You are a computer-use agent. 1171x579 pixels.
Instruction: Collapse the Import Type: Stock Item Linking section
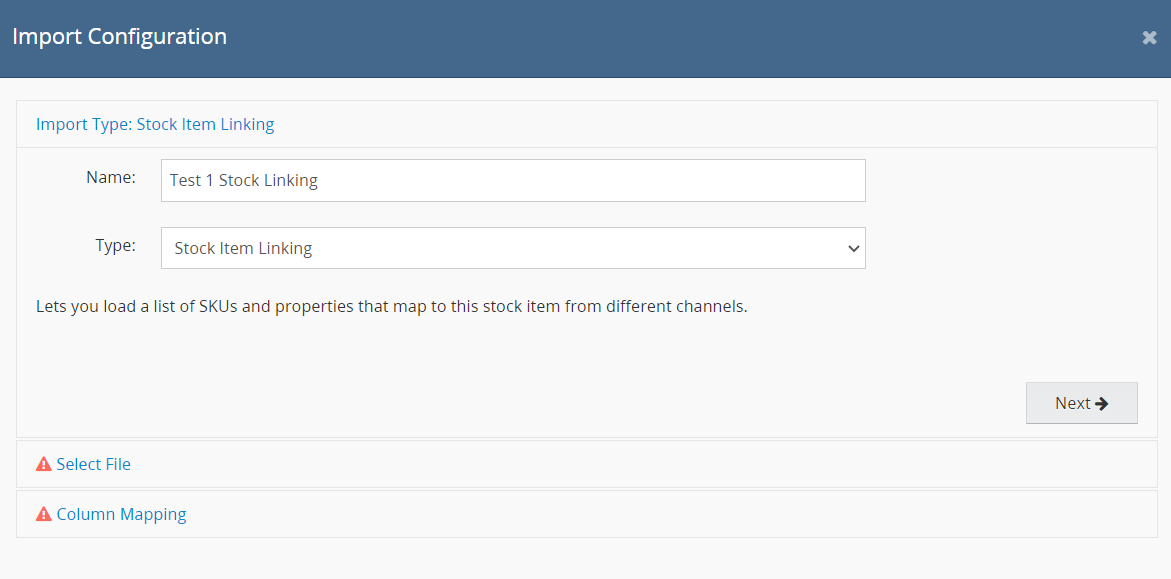pos(155,124)
